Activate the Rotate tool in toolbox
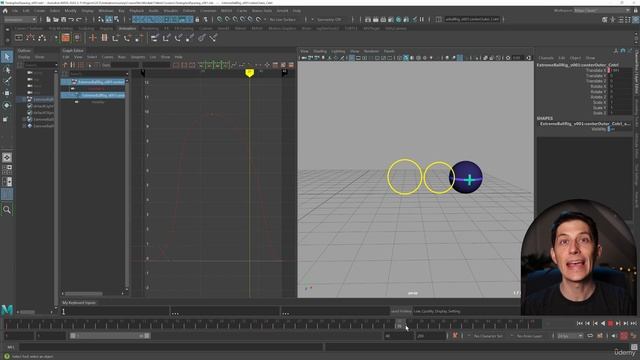This screenshot has height=360, width=640. click(x=7, y=105)
